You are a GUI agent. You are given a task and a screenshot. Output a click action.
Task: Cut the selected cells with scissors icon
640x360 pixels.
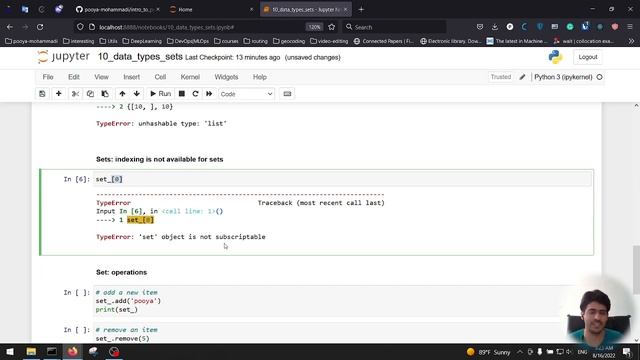(x=75, y=94)
